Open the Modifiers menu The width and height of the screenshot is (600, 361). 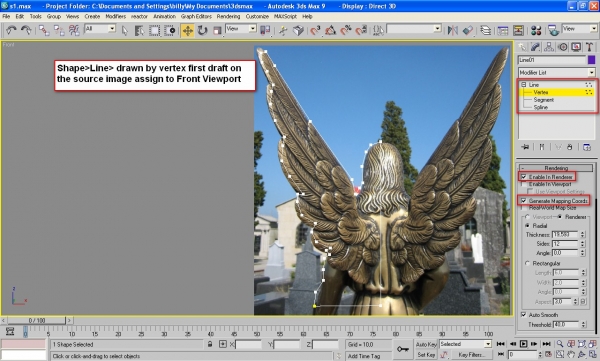coord(116,16)
